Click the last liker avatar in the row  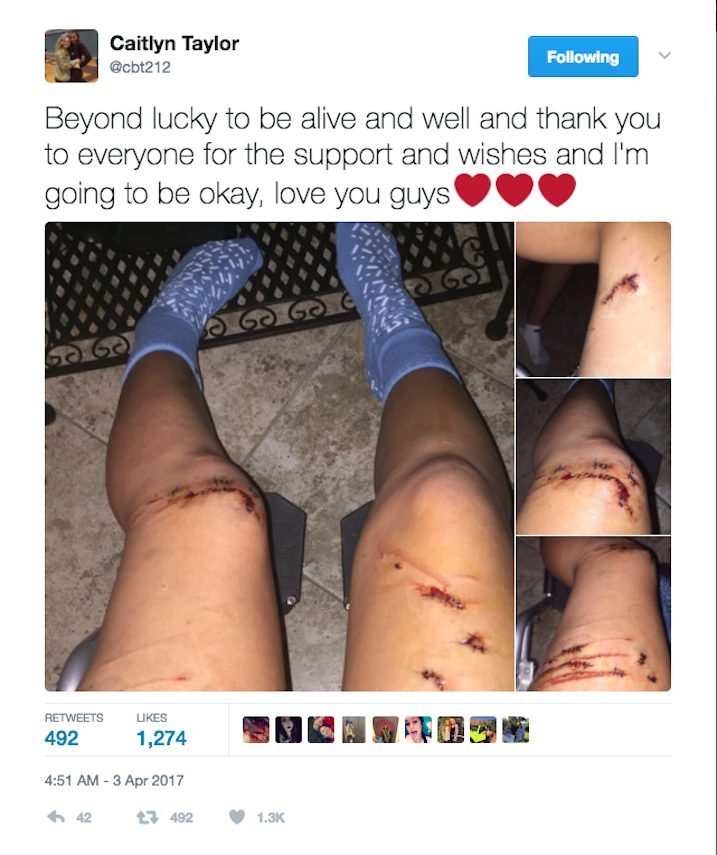(515, 730)
